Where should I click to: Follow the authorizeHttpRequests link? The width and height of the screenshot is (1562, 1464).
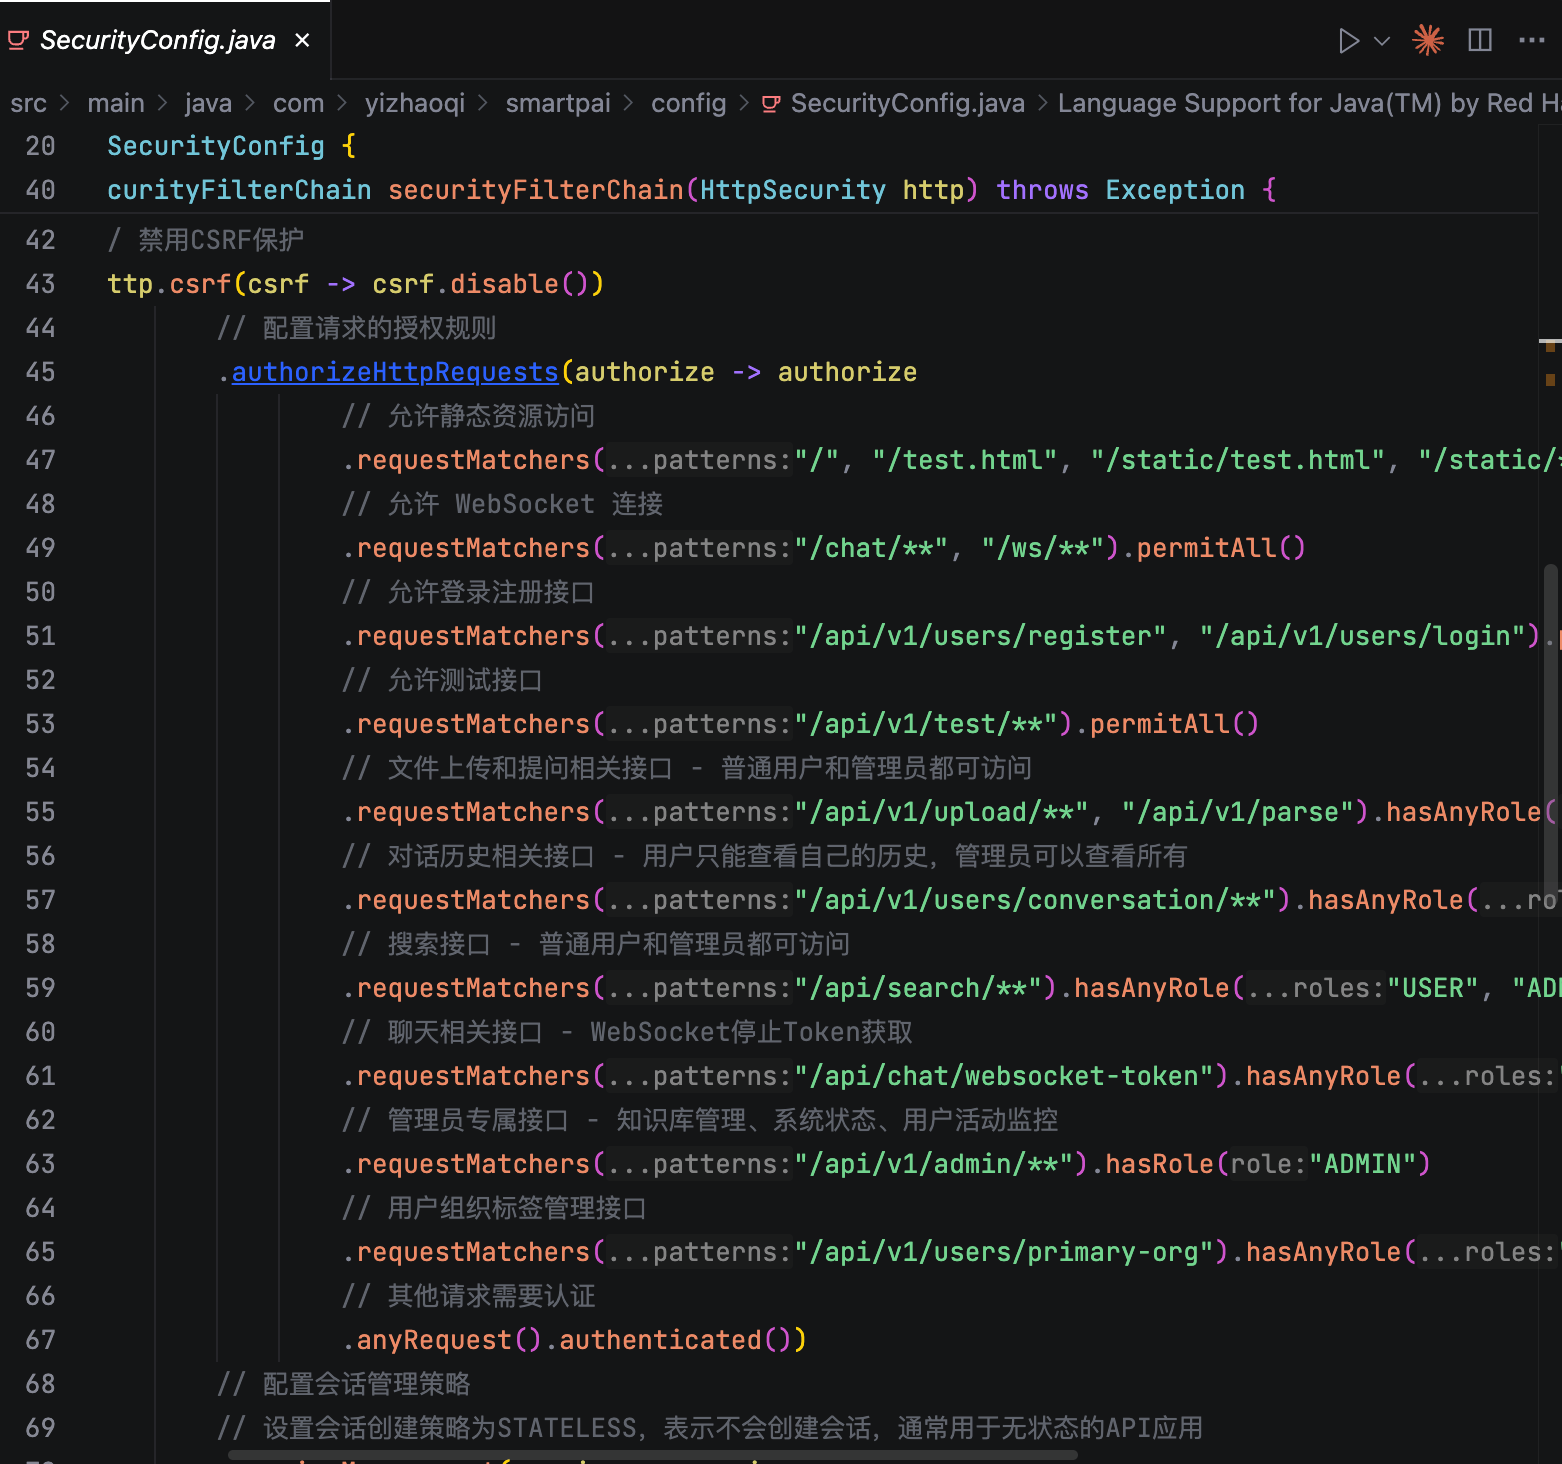pos(394,372)
